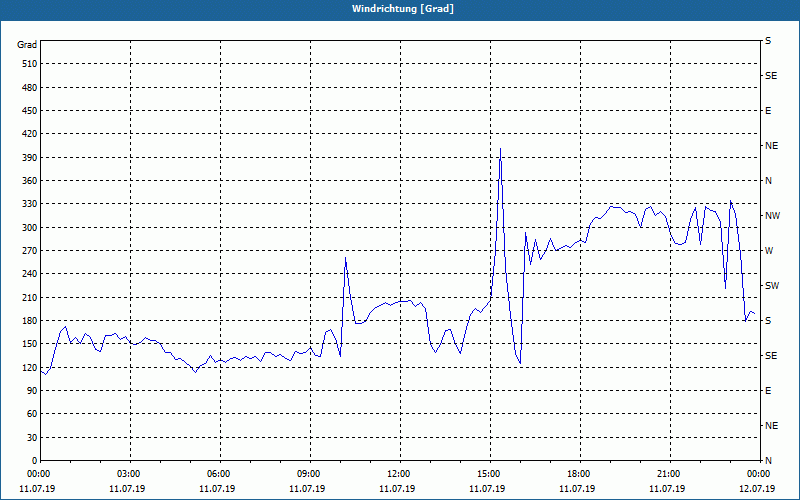800x500 pixels.
Task: Select the 11.07.19 date under 21:00
Action: pos(667,489)
